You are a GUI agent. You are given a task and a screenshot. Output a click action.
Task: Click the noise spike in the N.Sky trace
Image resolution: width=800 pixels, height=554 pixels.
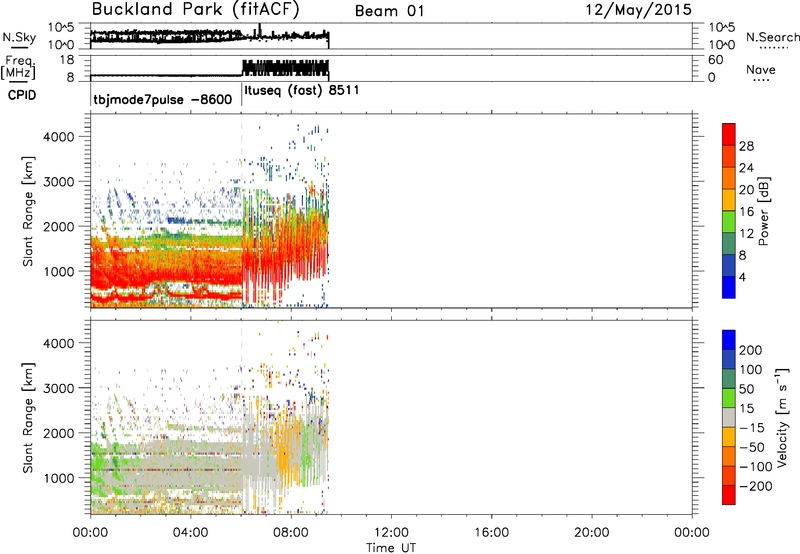(260, 30)
